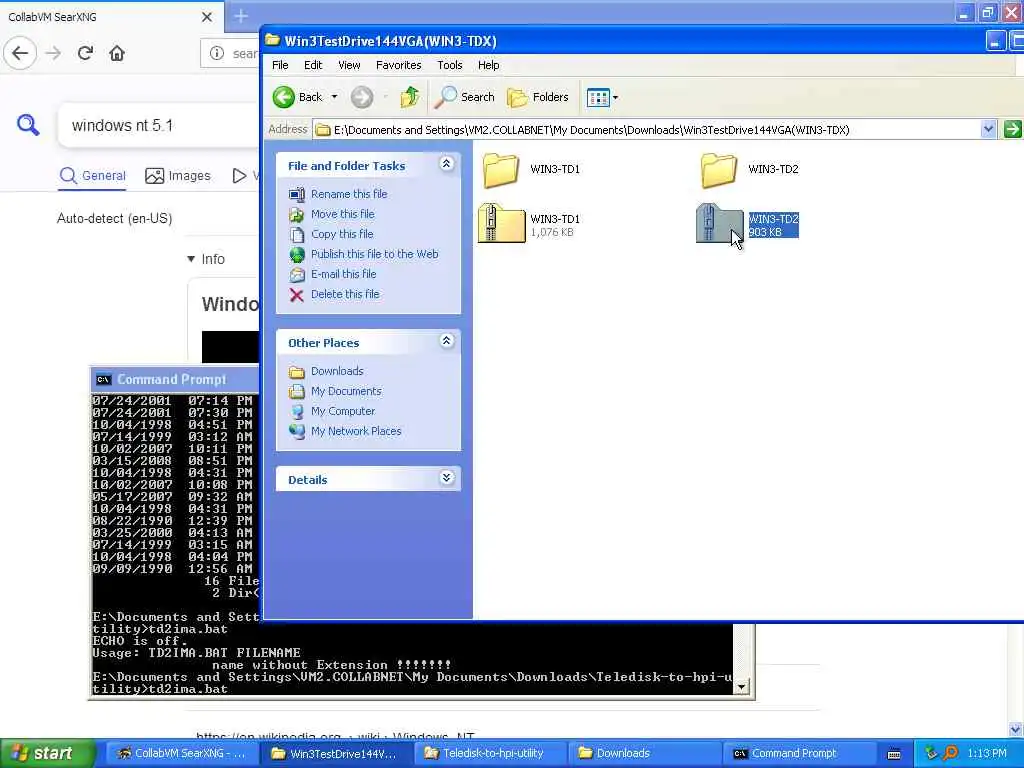1024x768 pixels.
Task: Go to My Computer in Other Places
Action: click(x=343, y=411)
